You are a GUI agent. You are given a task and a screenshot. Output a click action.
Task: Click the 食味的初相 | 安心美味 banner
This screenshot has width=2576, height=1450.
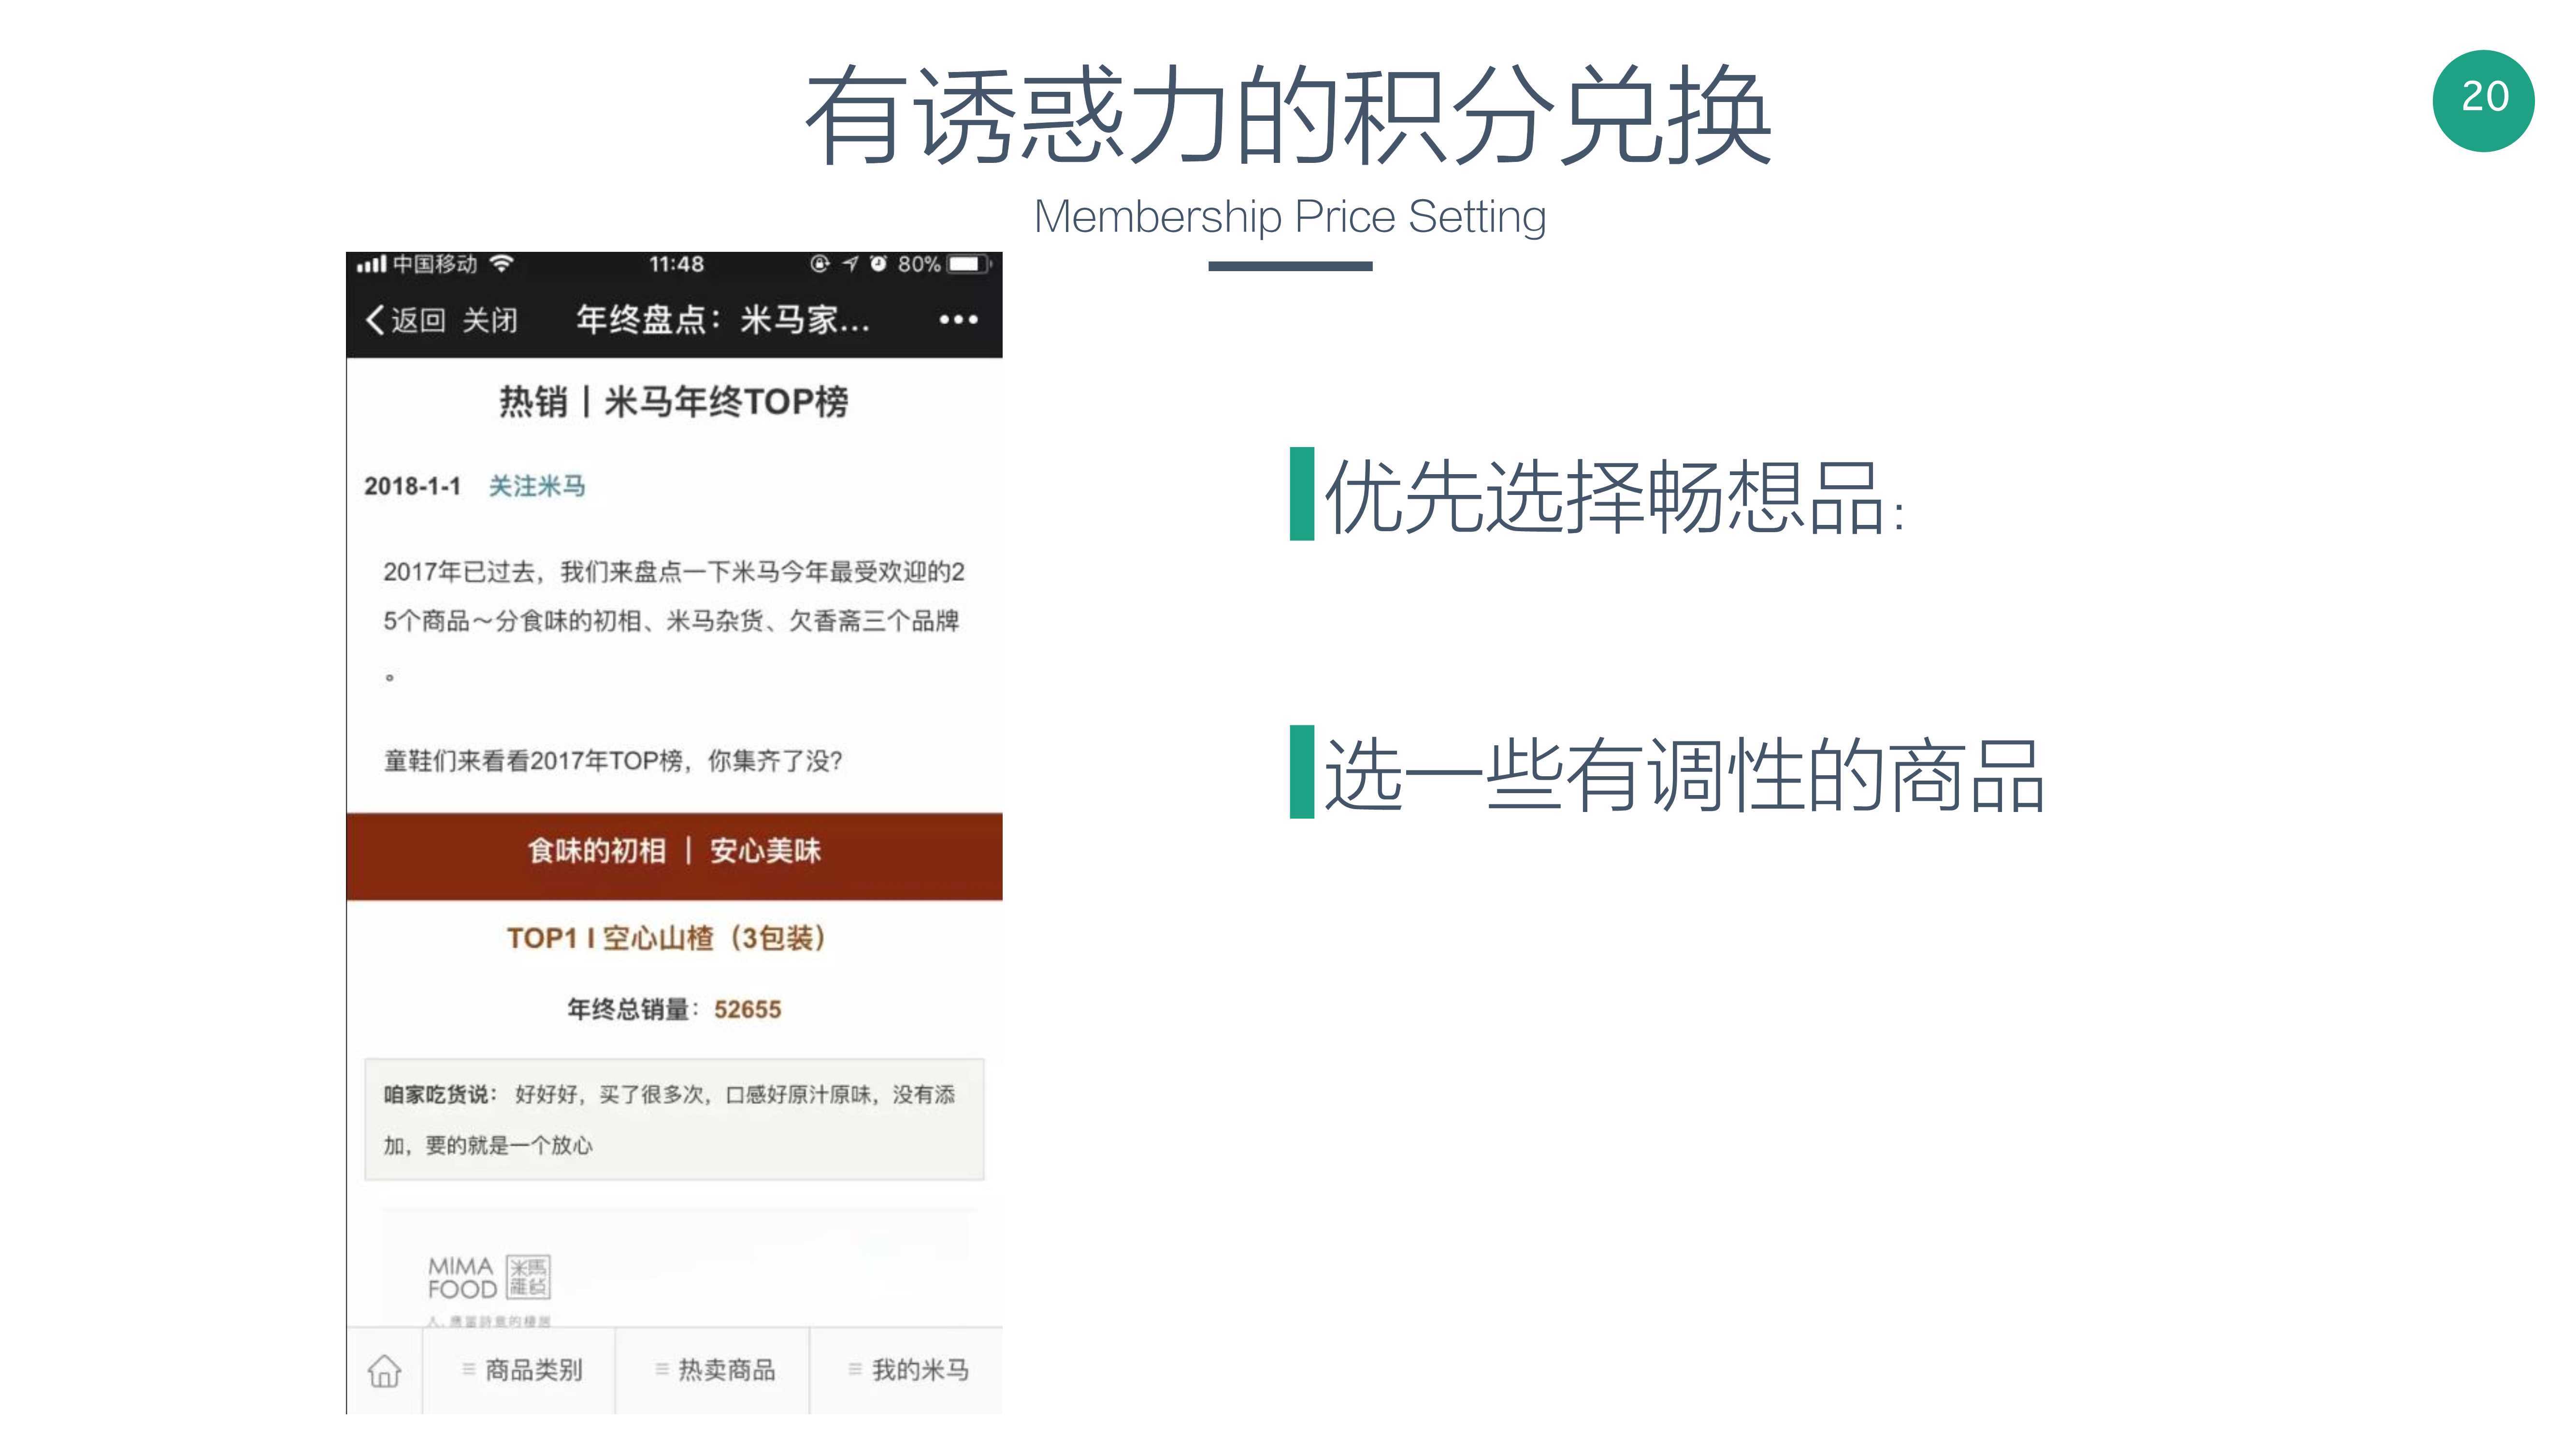click(x=674, y=856)
